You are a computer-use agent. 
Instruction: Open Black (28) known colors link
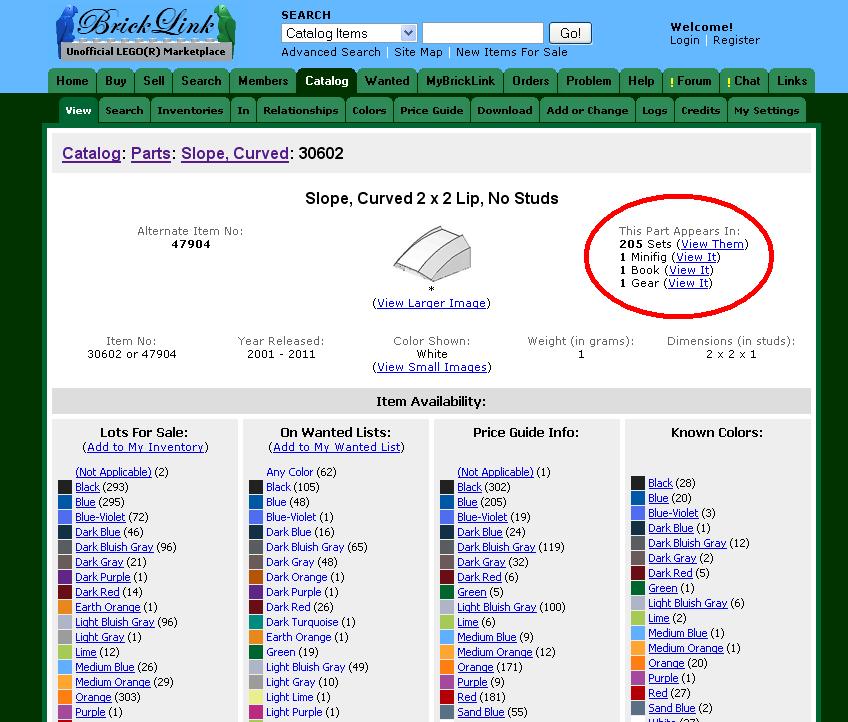click(660, 483)
